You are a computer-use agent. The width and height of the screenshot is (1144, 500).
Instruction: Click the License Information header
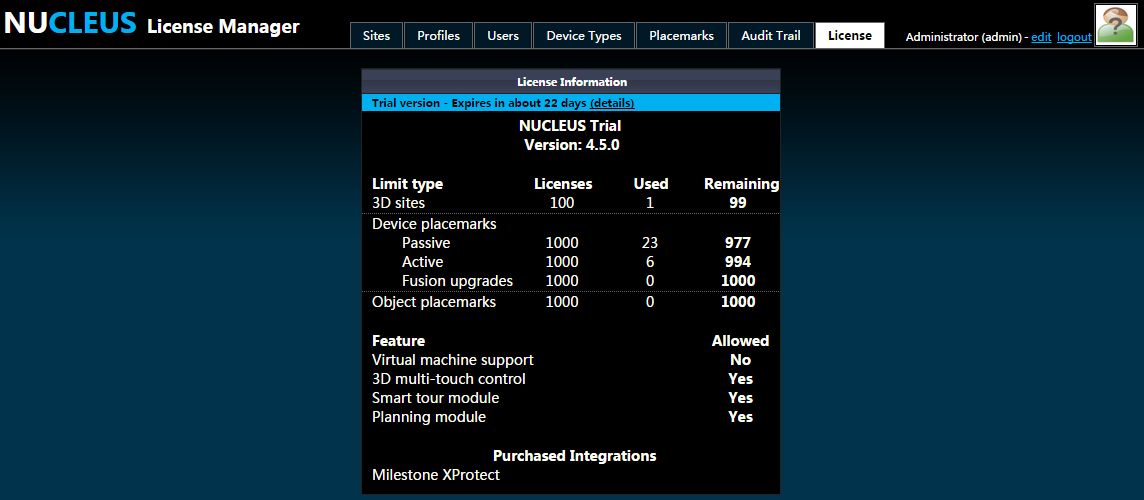point(571,82)
